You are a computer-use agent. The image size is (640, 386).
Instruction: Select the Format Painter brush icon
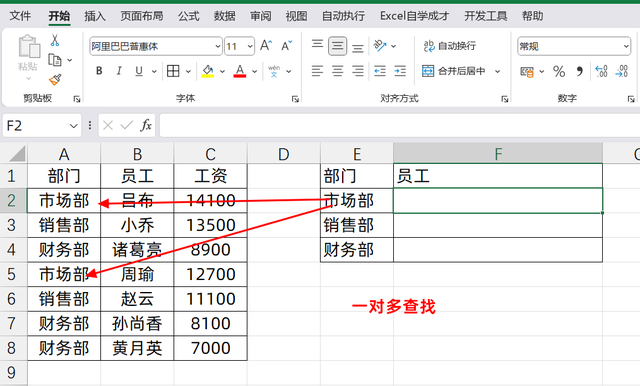[x=55, y=80]
